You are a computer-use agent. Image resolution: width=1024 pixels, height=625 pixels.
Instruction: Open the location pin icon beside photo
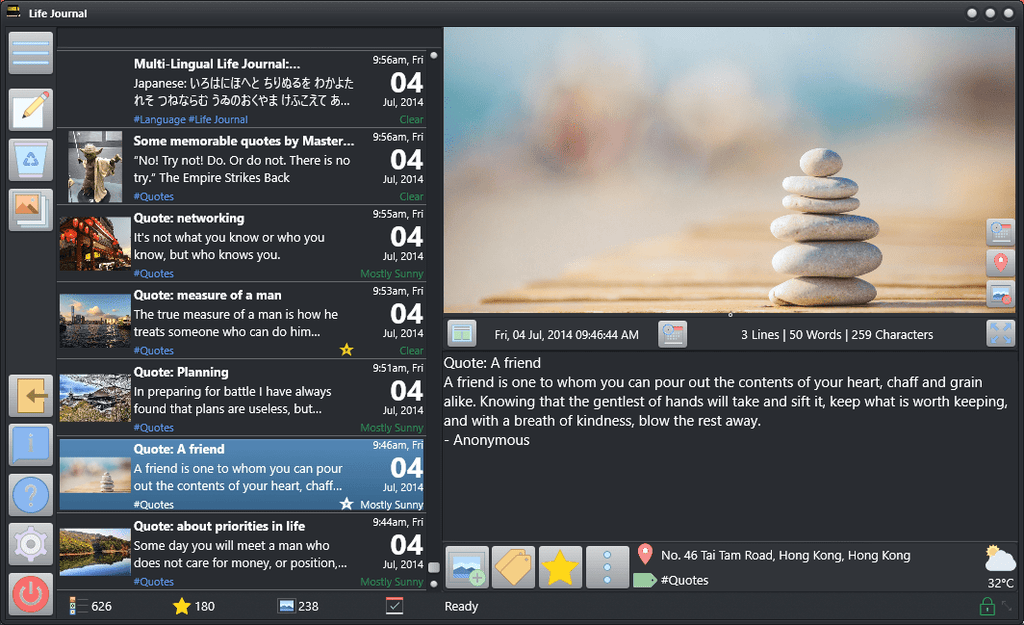point(1000,264)
